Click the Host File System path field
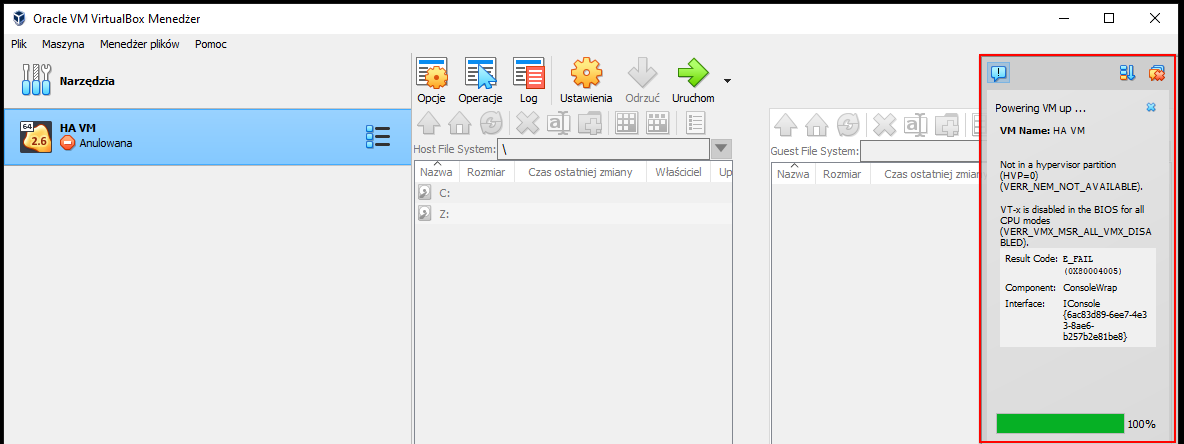The image size is (1184, 444). 603,150
